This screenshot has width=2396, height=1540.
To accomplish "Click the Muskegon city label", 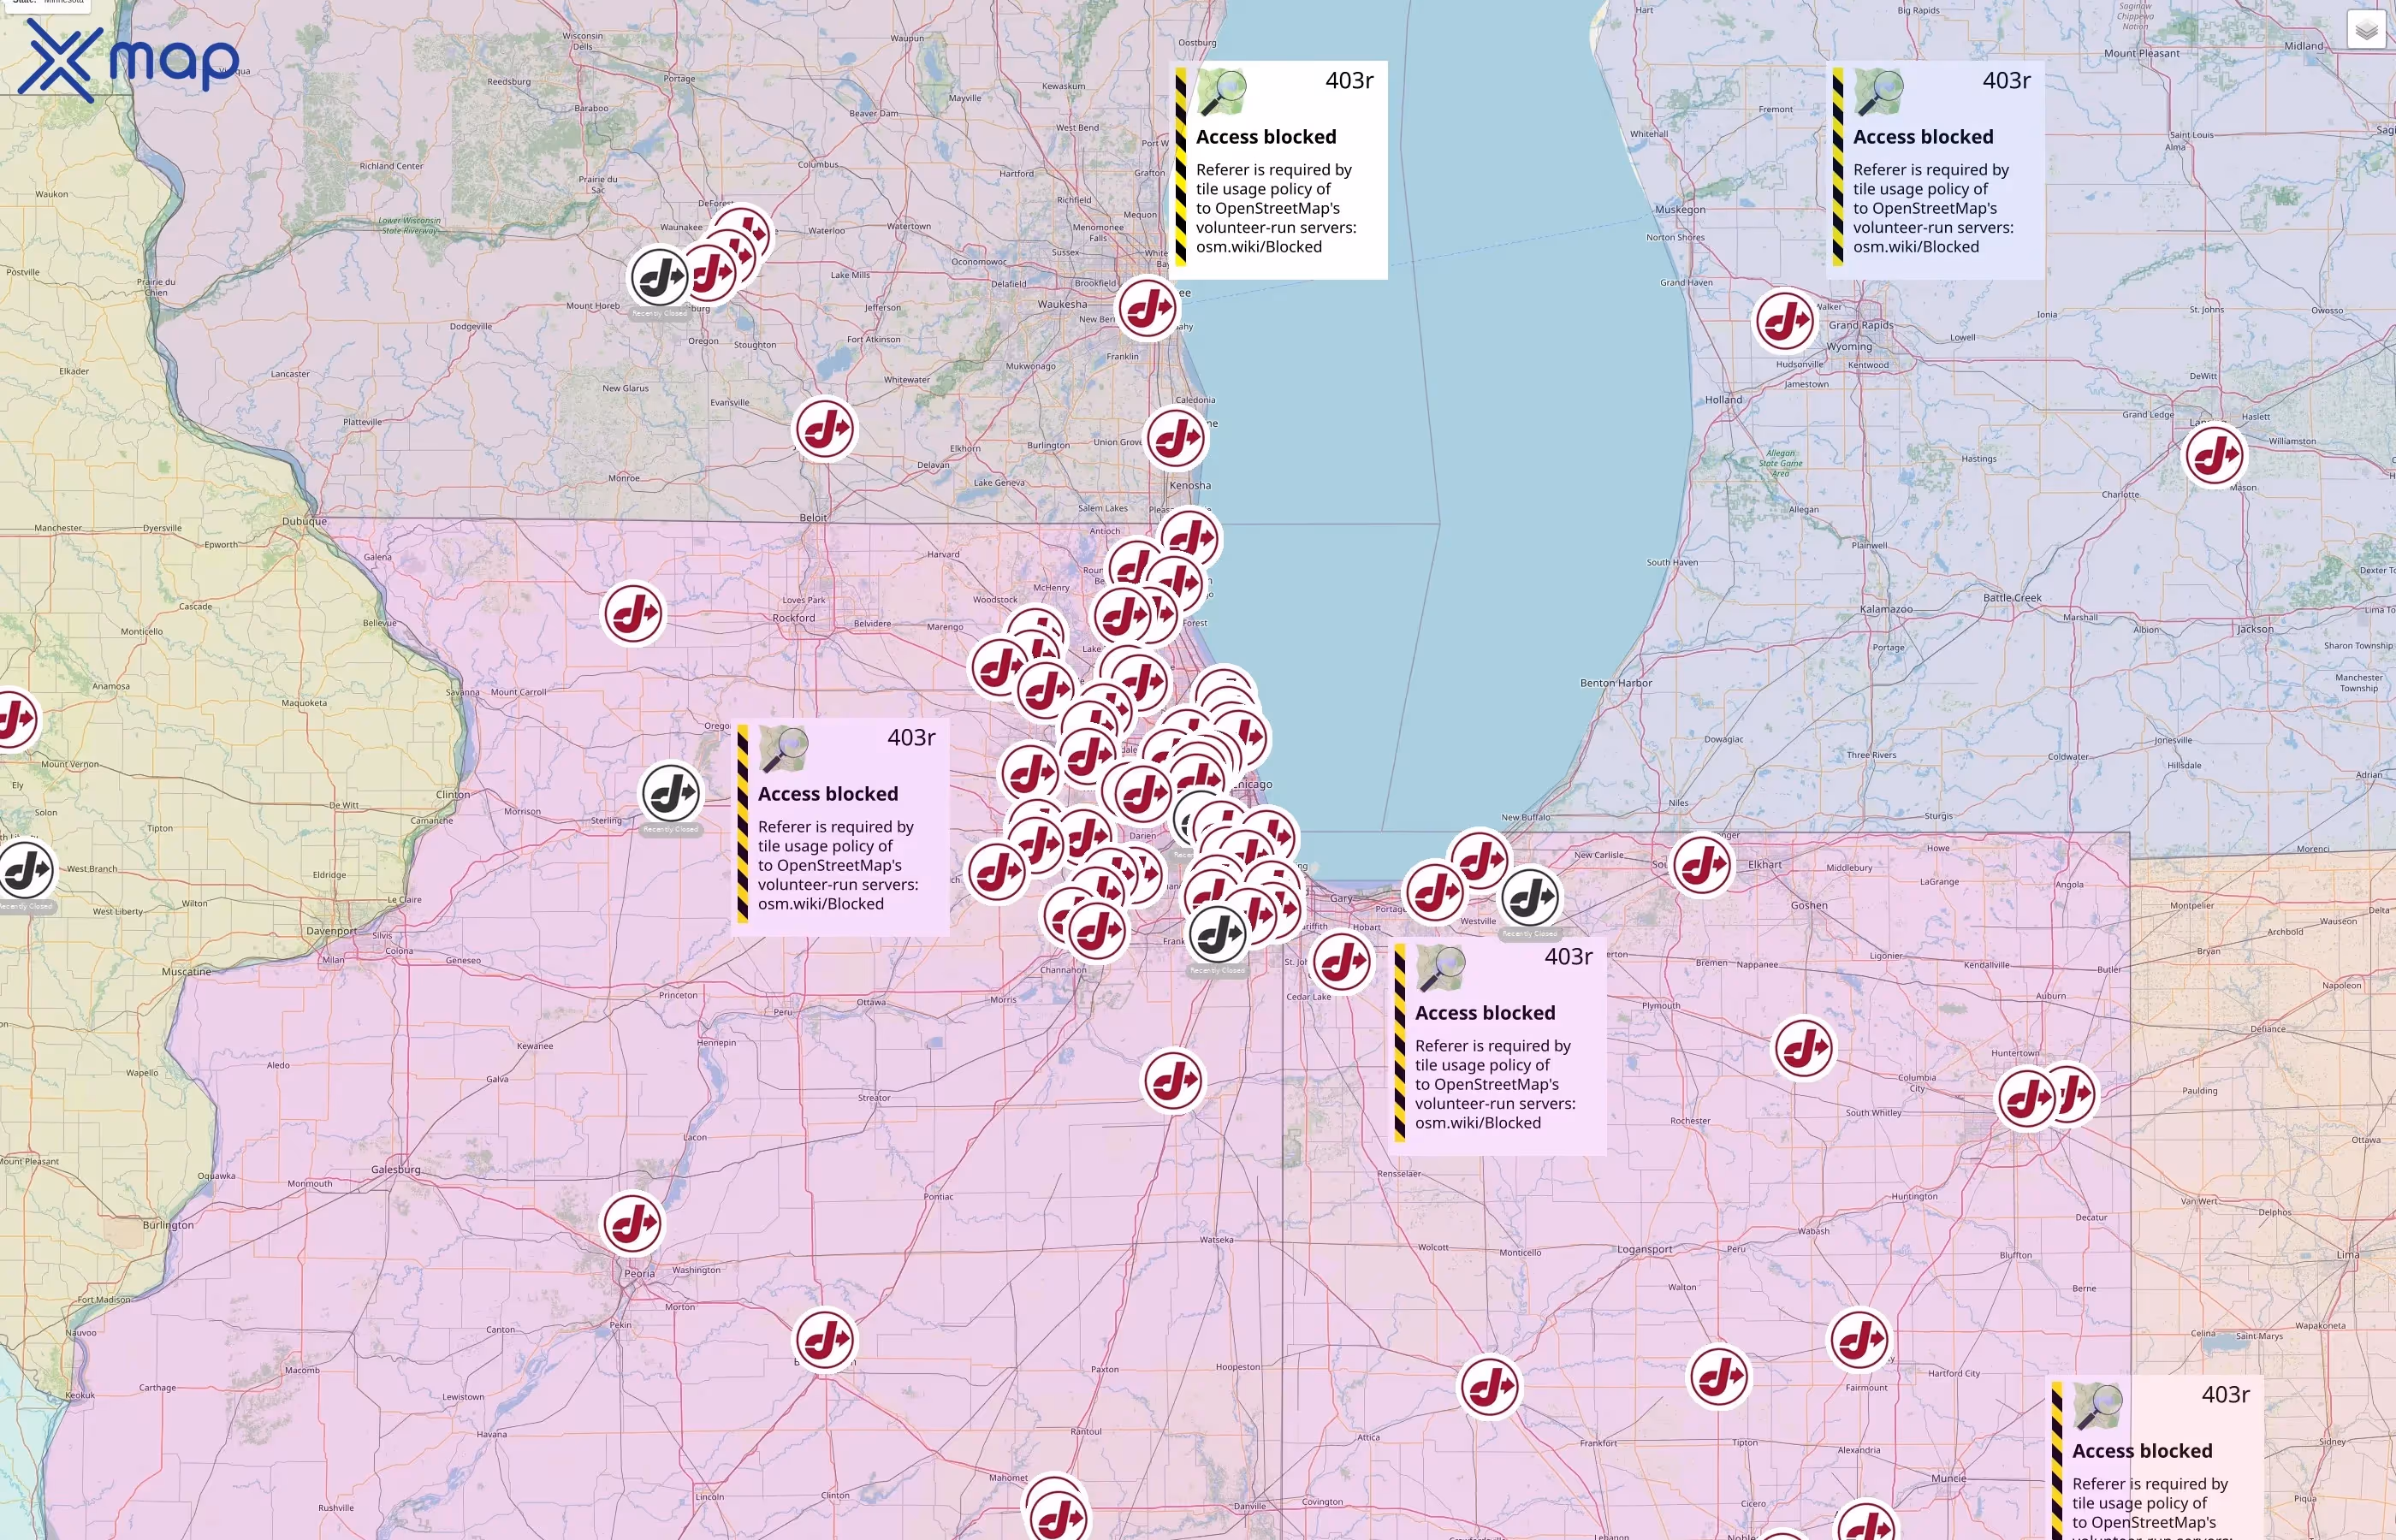I will 1680,209.
